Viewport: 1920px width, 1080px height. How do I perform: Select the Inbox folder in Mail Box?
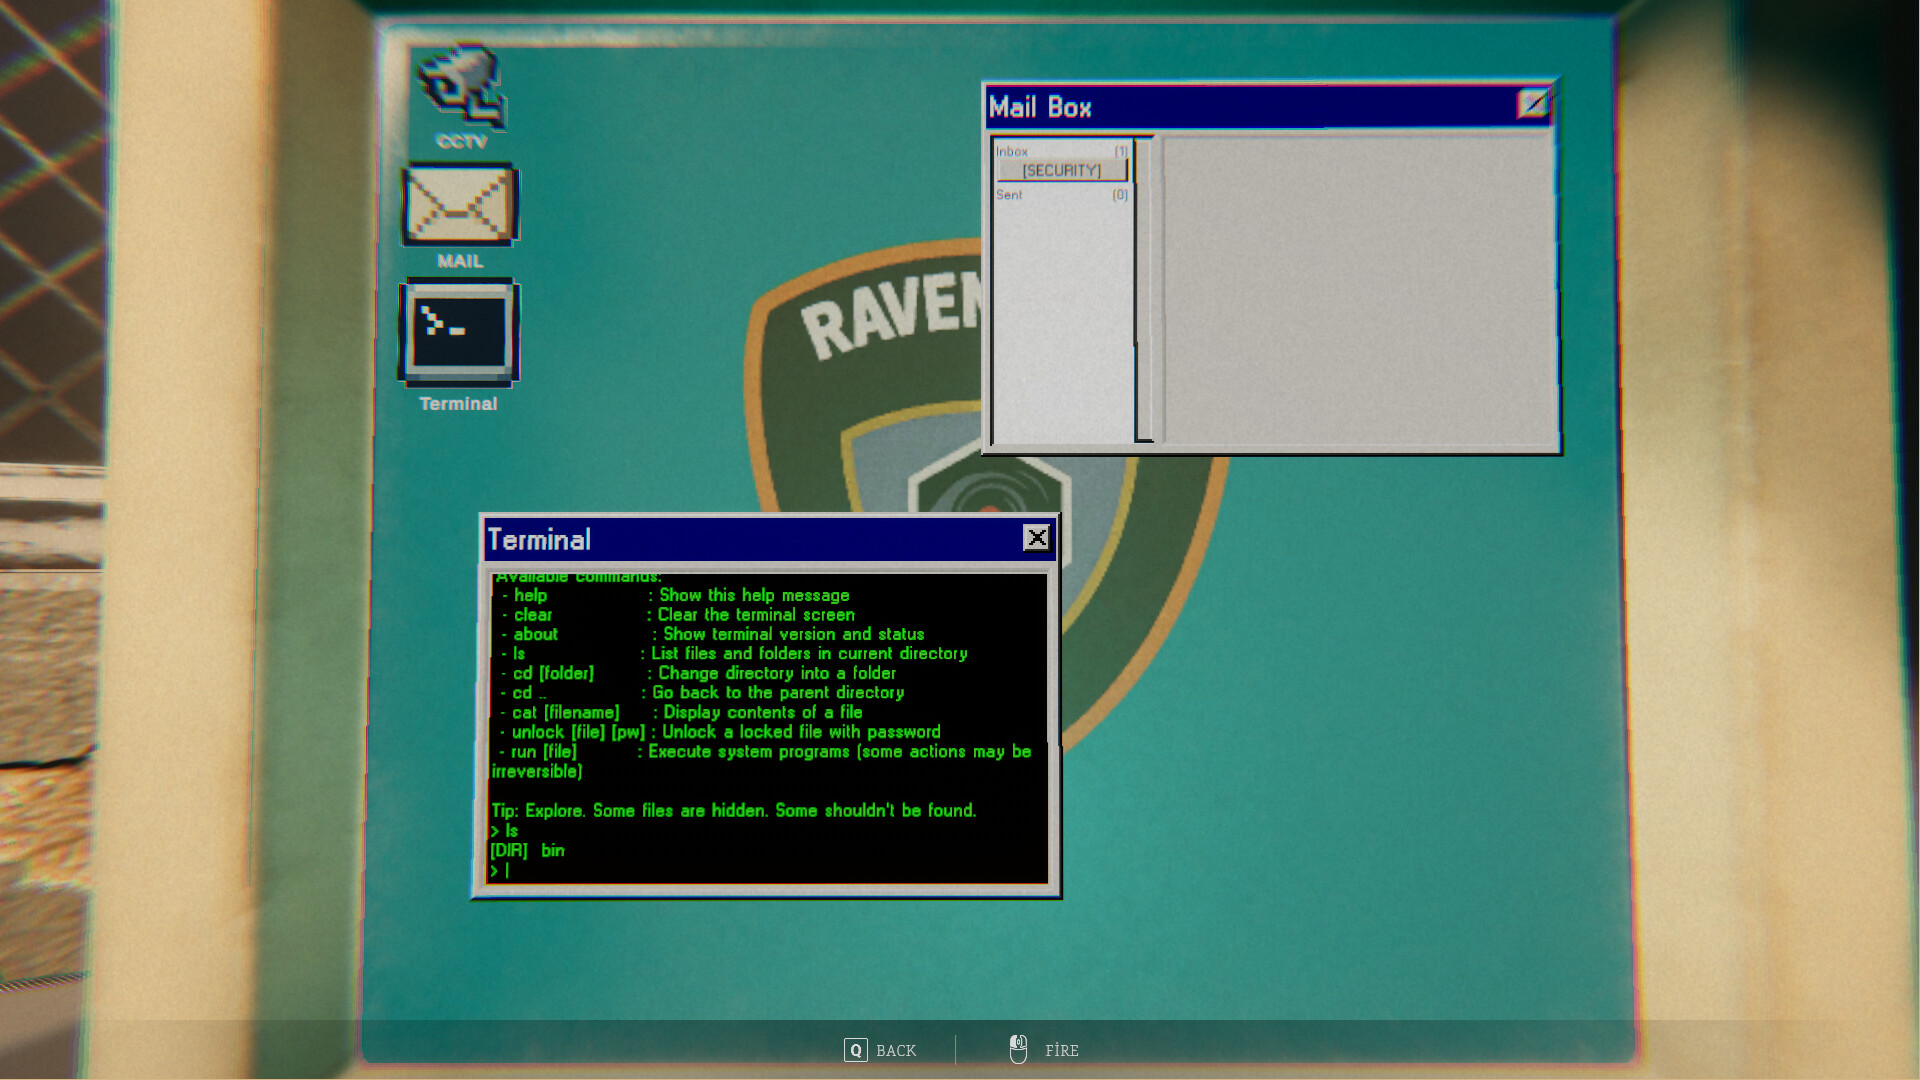1014,150
